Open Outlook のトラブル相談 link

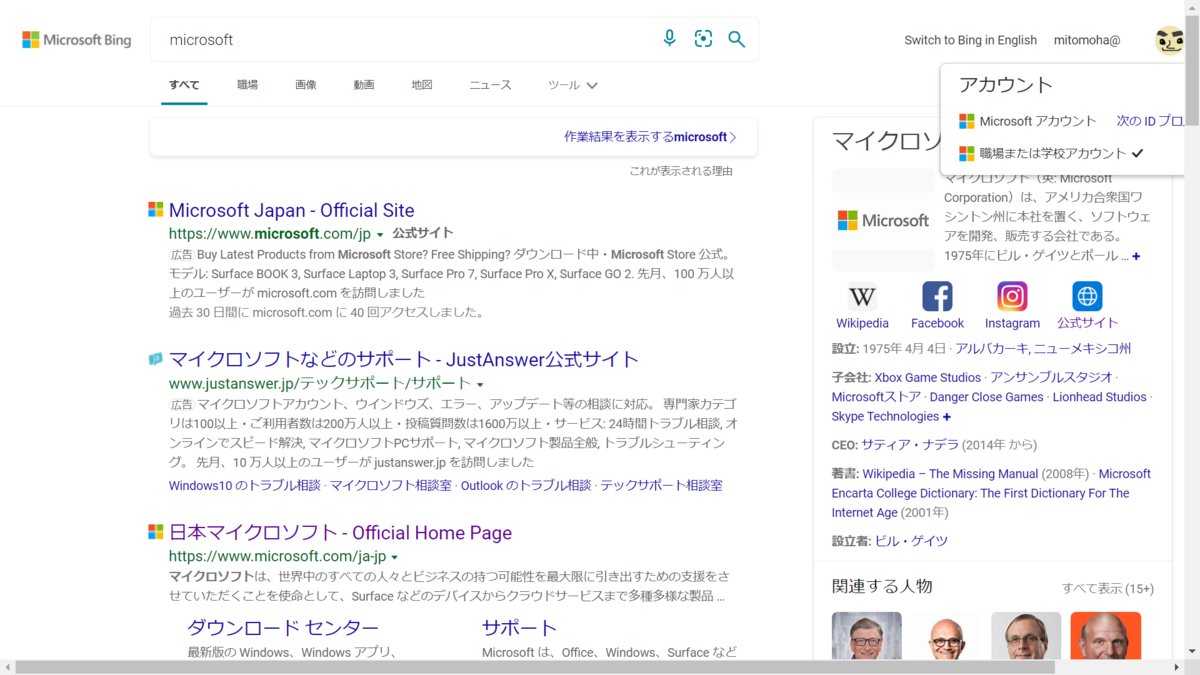click(x=526, y=485)
